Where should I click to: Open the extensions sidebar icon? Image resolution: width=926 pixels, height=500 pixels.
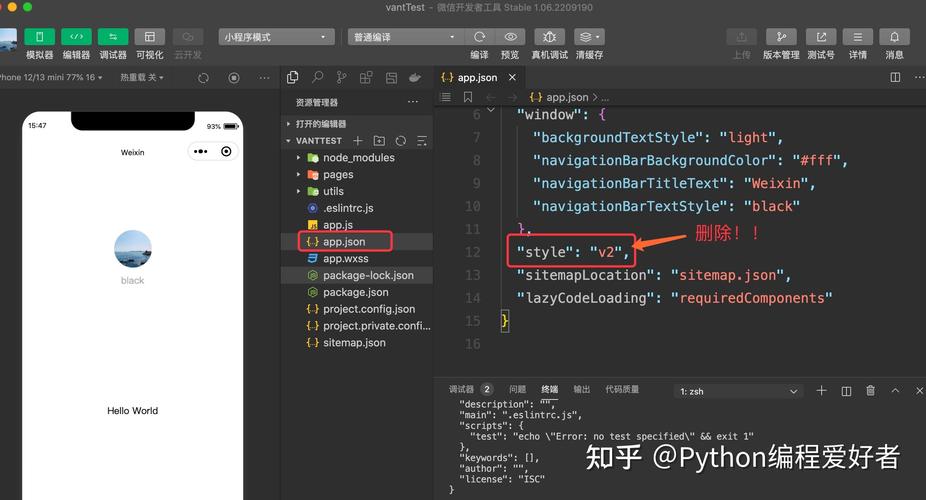coord(366,77)
